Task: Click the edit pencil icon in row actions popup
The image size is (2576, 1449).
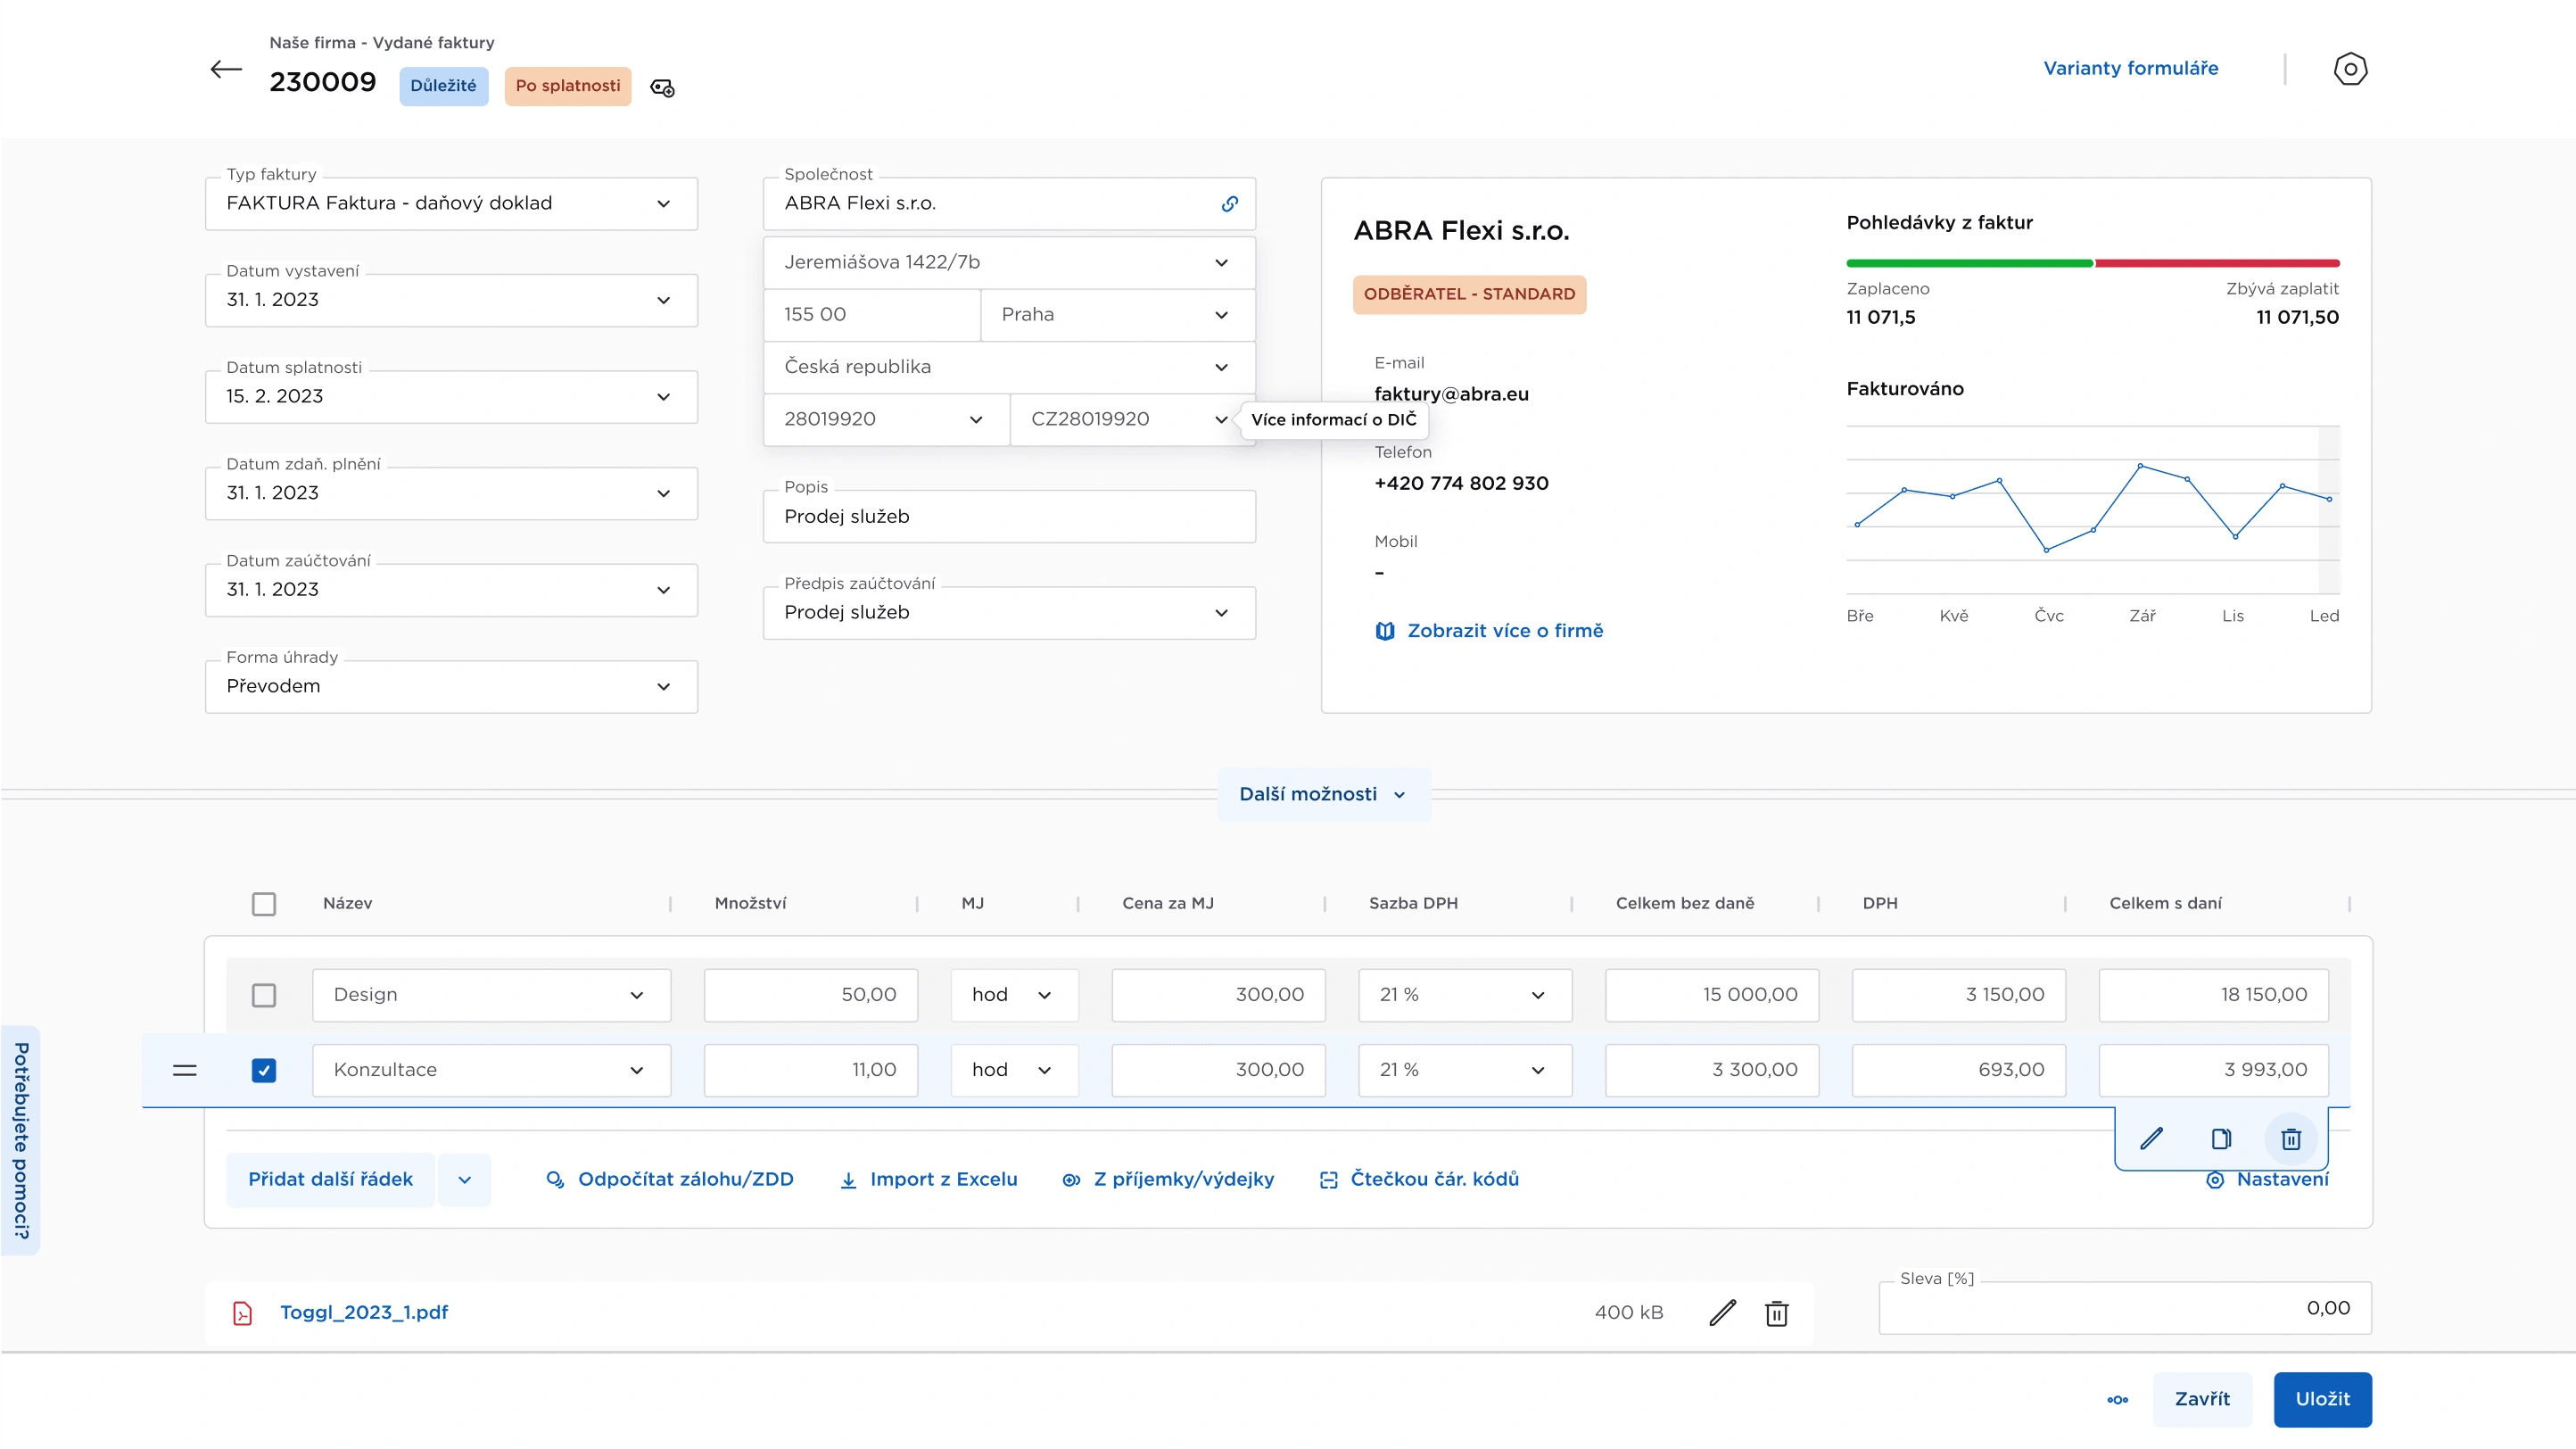Action: [x=2151, y=1138]
